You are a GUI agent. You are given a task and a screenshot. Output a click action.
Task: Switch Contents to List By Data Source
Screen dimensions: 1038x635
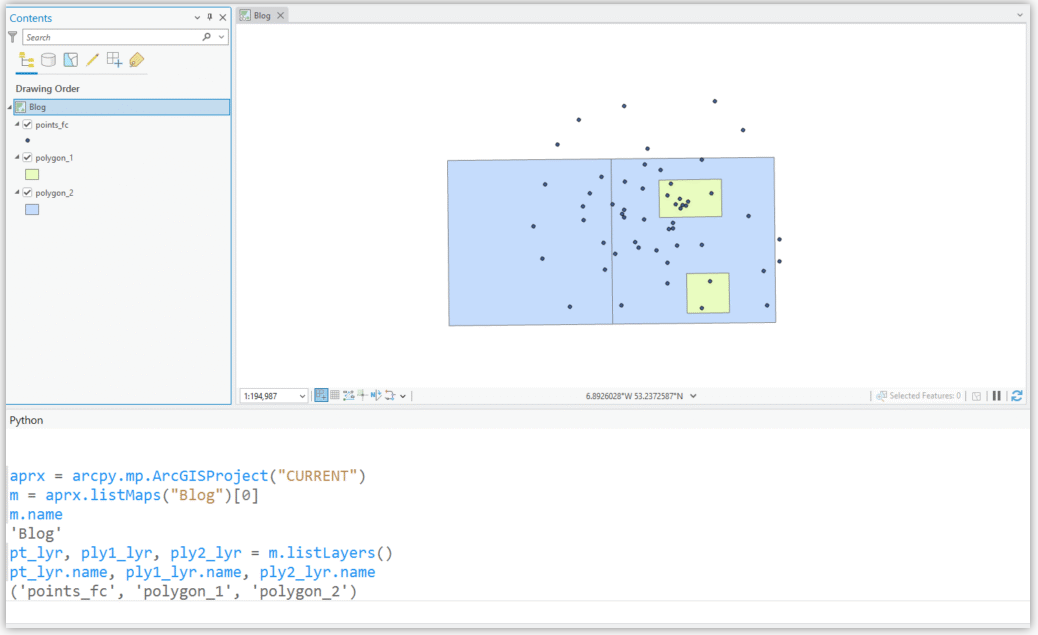[47, 60]
